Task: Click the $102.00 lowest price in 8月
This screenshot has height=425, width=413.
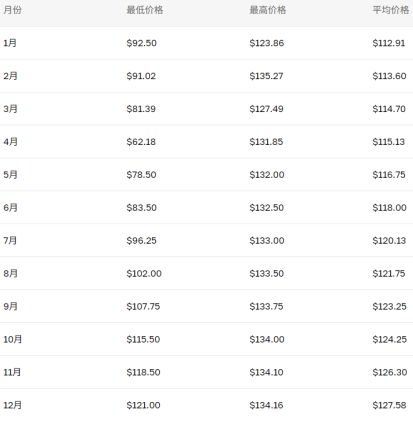Action: [144, 273]
